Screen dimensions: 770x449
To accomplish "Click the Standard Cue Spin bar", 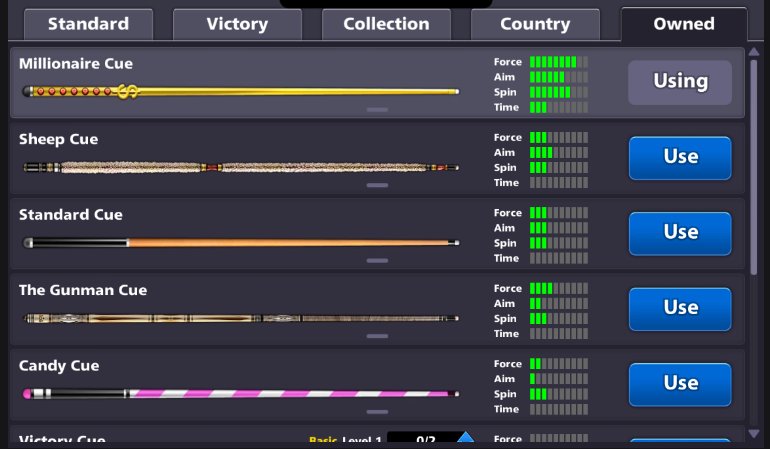I will click(559, 243).
